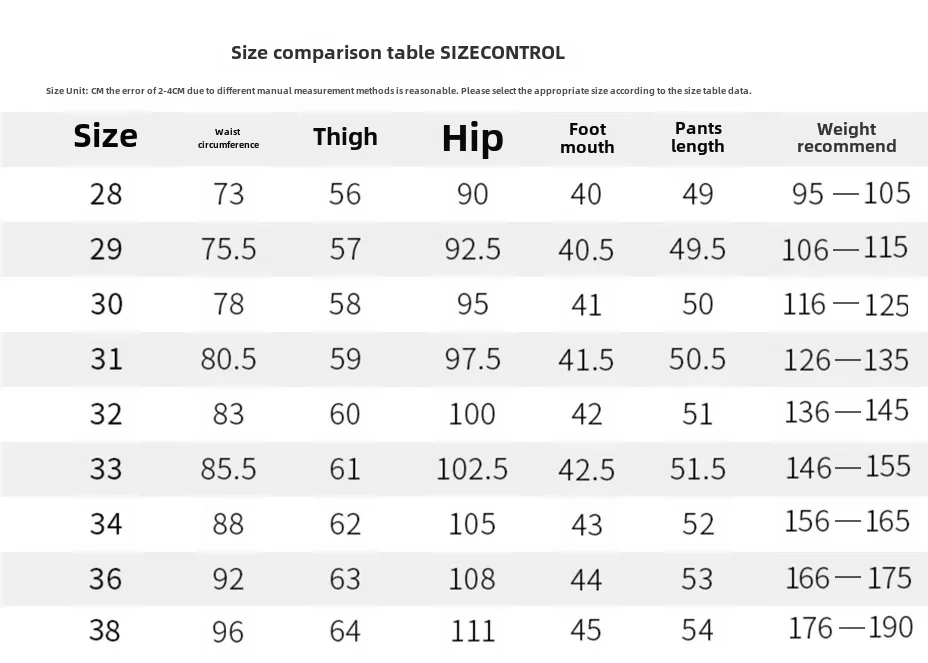This screenshot has width=928, height=663.
Task: Select thigh value 64 for size 38
Action: point(345,631)
